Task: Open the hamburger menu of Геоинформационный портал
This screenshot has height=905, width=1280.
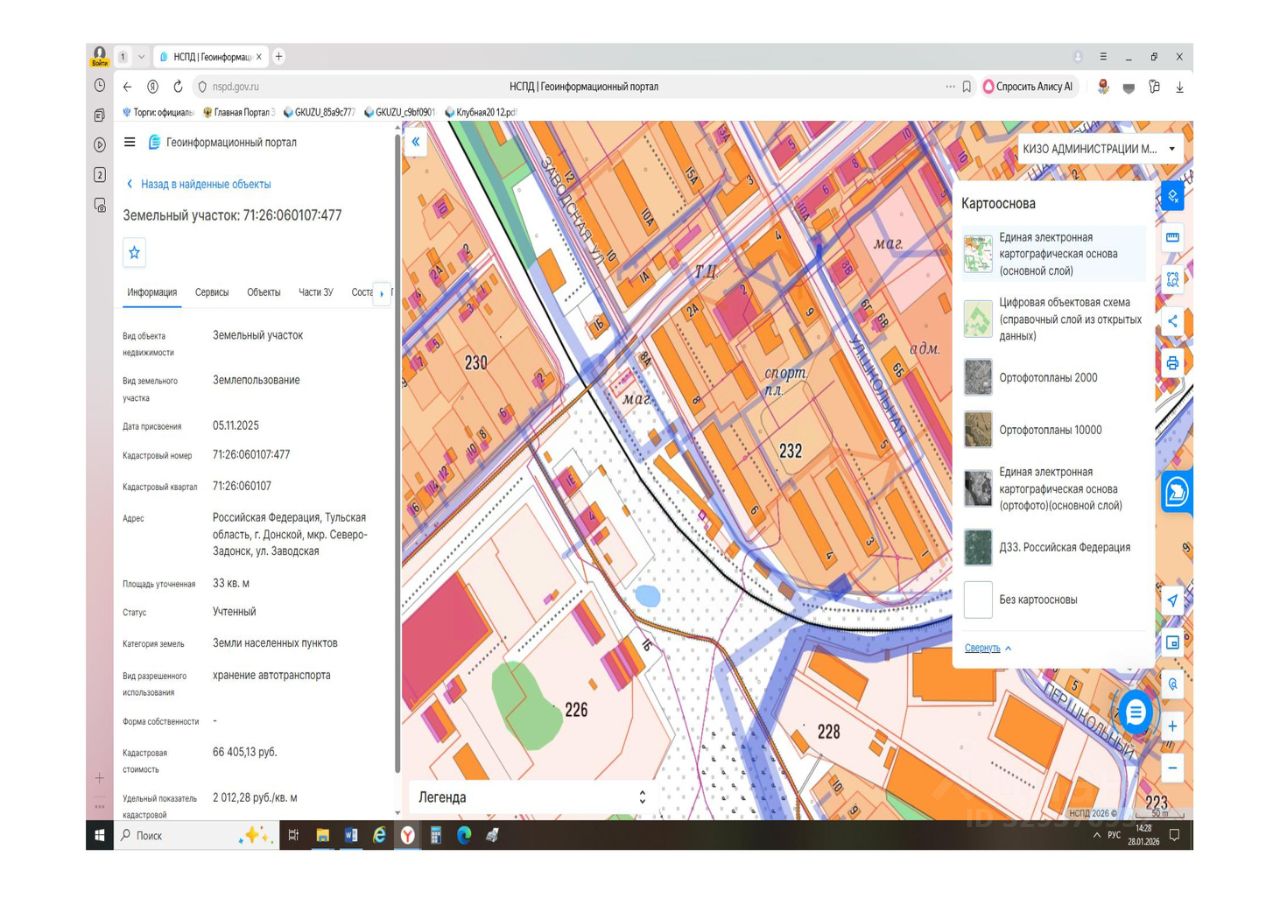Action: tap(129, 143)
